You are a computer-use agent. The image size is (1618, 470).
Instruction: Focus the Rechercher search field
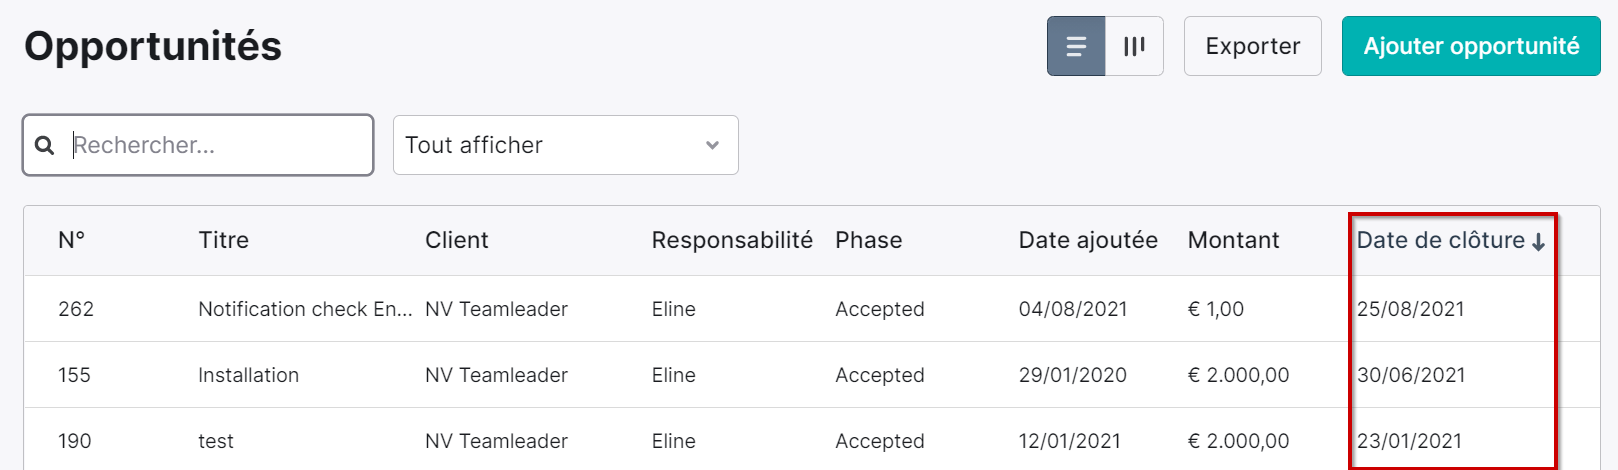(x=198, y=145)
